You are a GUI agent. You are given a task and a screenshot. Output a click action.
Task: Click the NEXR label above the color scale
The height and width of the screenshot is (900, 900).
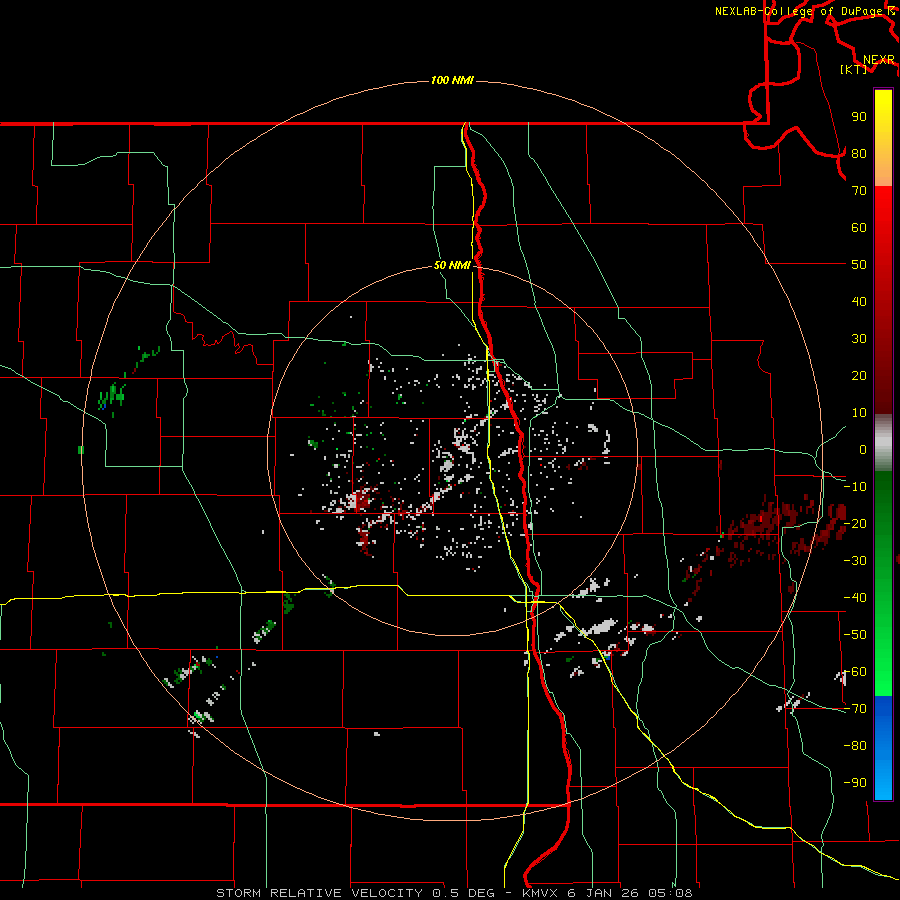point(879,60)
